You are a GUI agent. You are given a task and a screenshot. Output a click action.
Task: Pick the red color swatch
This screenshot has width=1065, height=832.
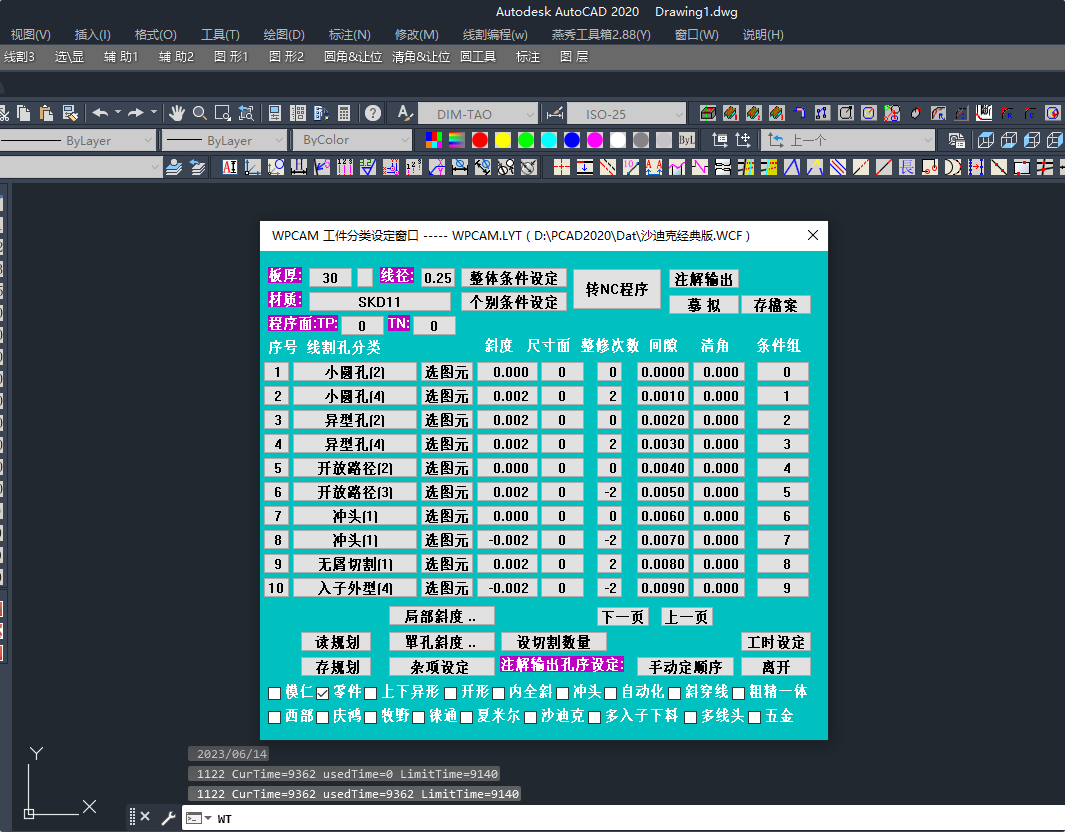coord(480,141)
